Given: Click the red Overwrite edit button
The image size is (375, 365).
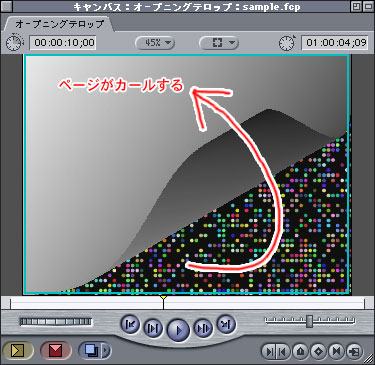Looking at the screenshot, I should tap(55, 350).
